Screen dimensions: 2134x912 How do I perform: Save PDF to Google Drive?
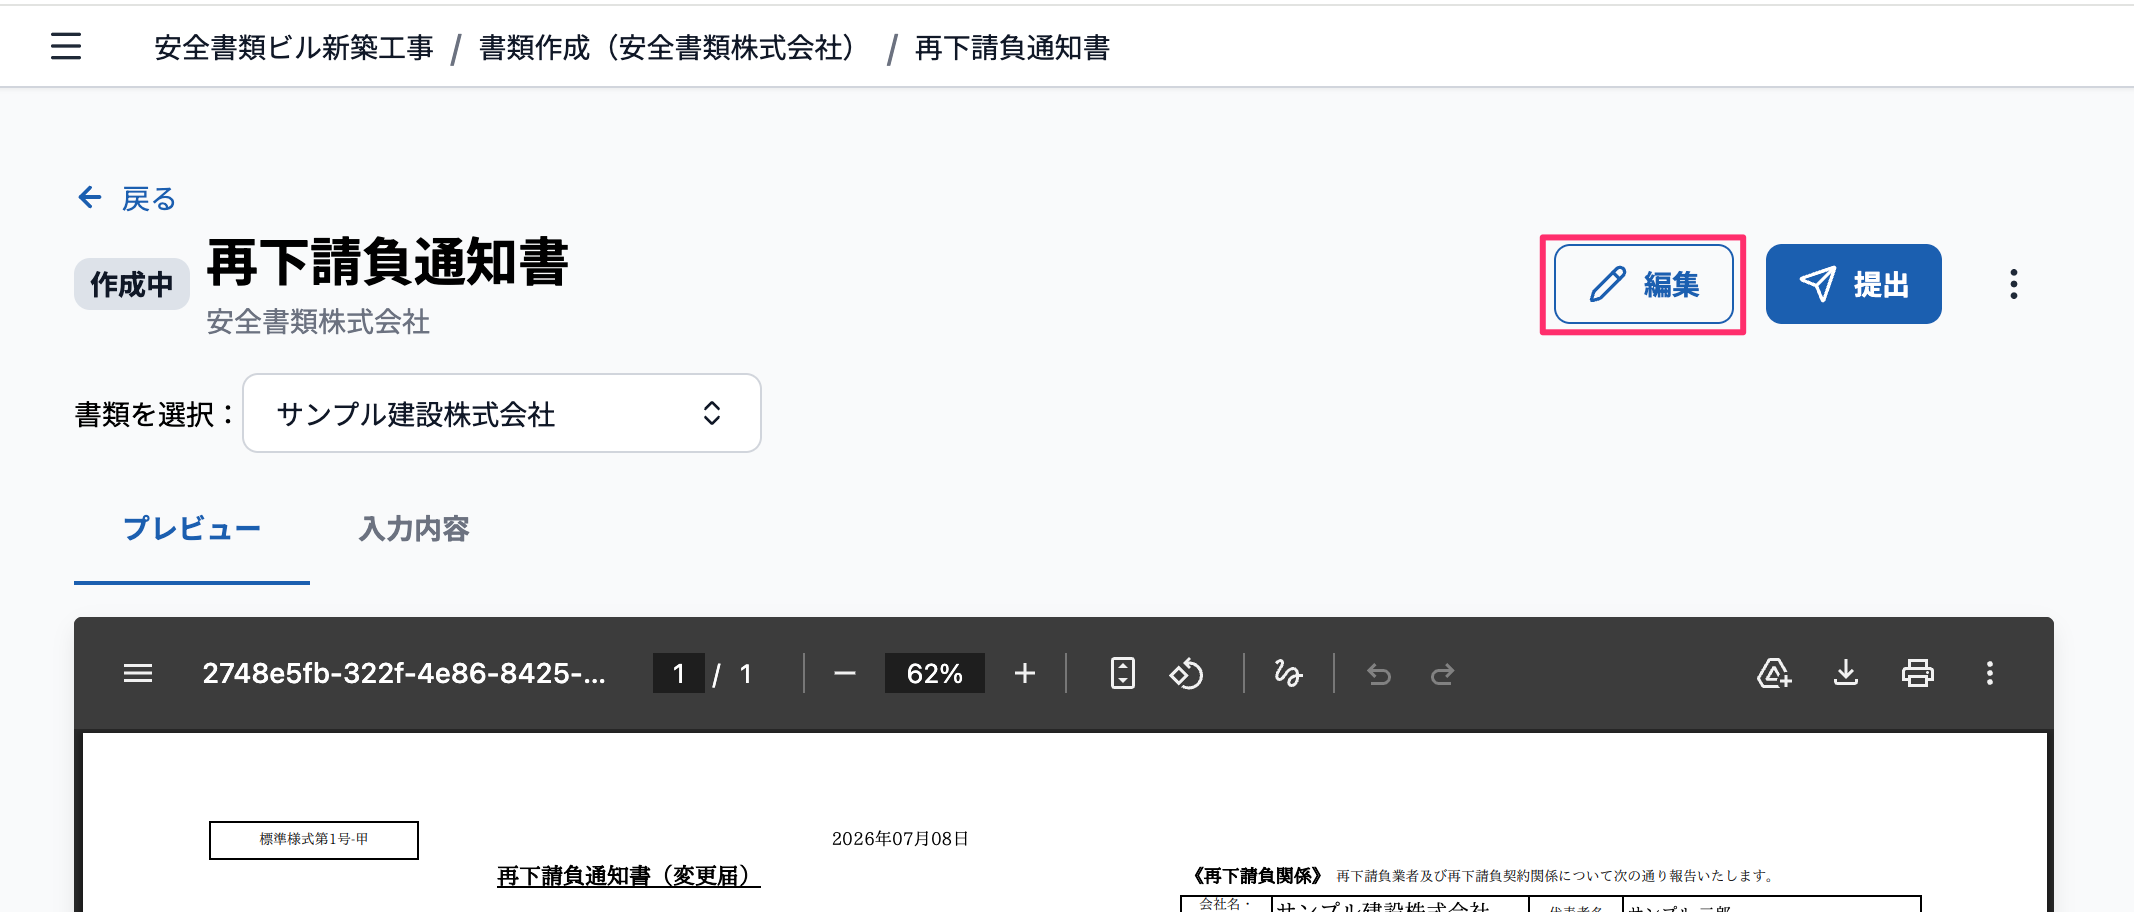[1774, 674]
